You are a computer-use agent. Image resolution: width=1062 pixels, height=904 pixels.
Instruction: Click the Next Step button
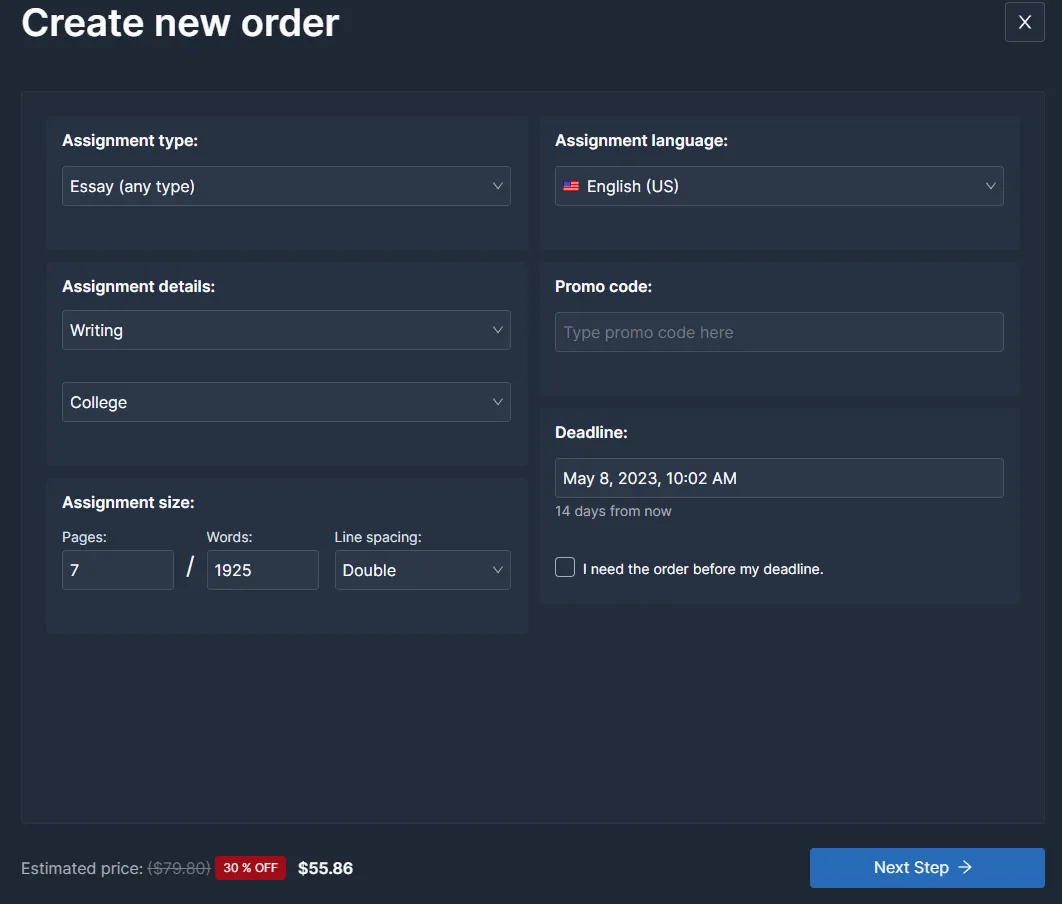926,867
